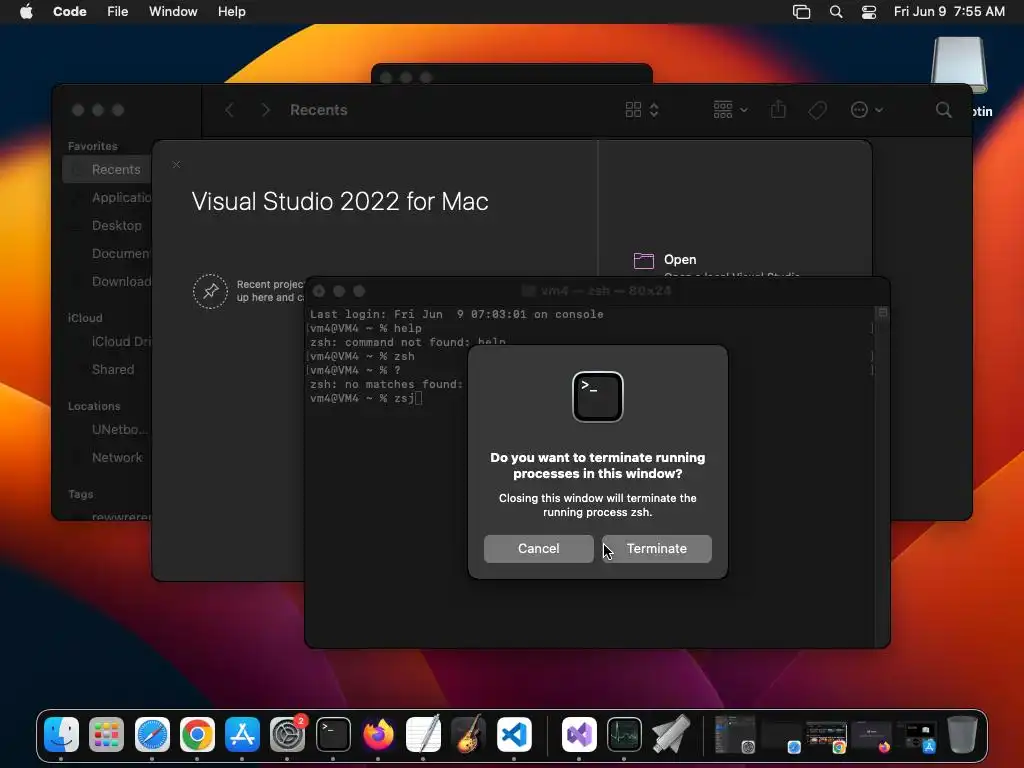Viewport: 1024px width, 768px height.
Task: Open Visual Studio for Mac from the Dock
Action: [579, 735]
